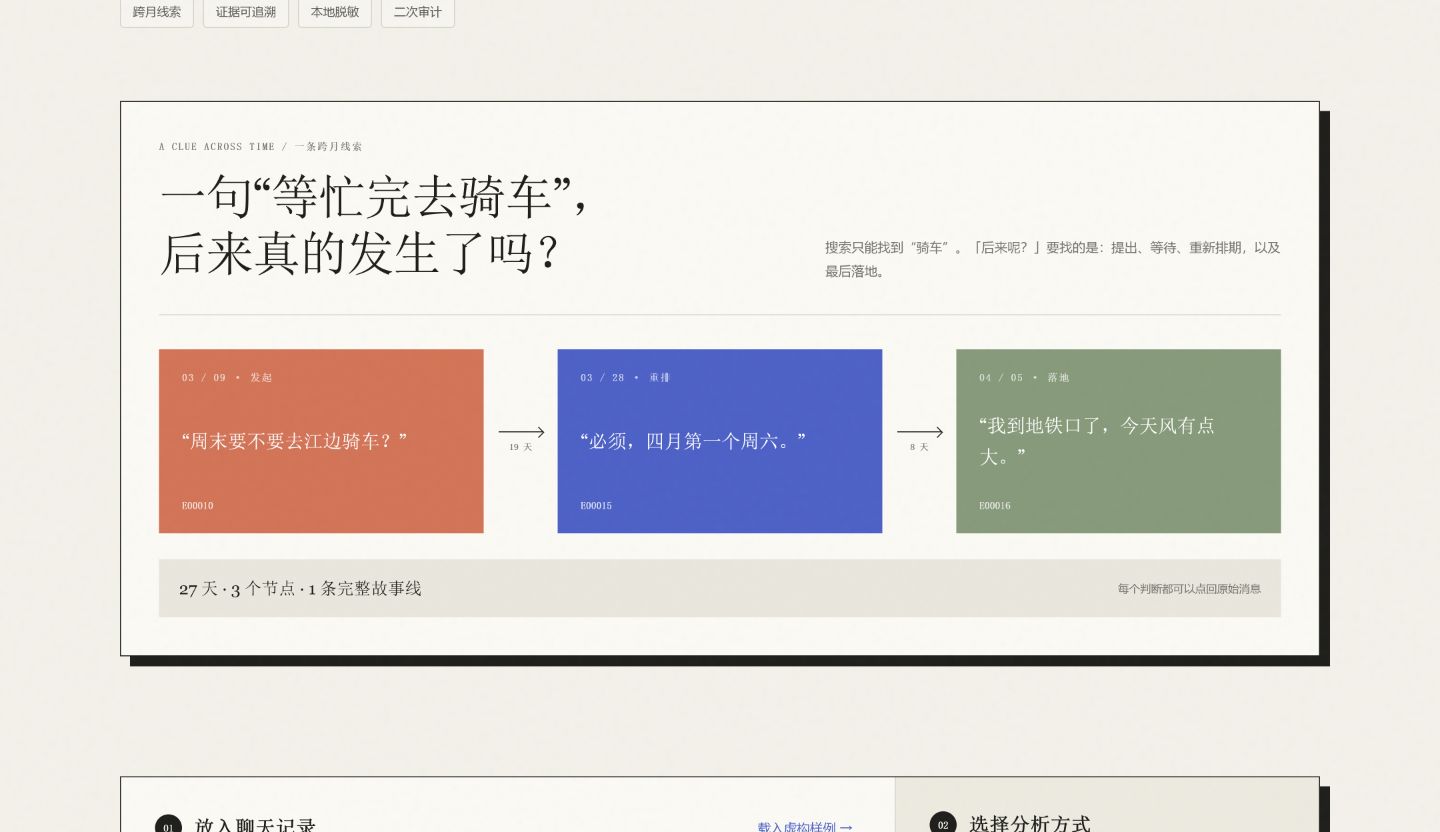Click evidence ID E00010
Image resolution: width=1440 pixels, height=832 pixels.
(197, 506)
